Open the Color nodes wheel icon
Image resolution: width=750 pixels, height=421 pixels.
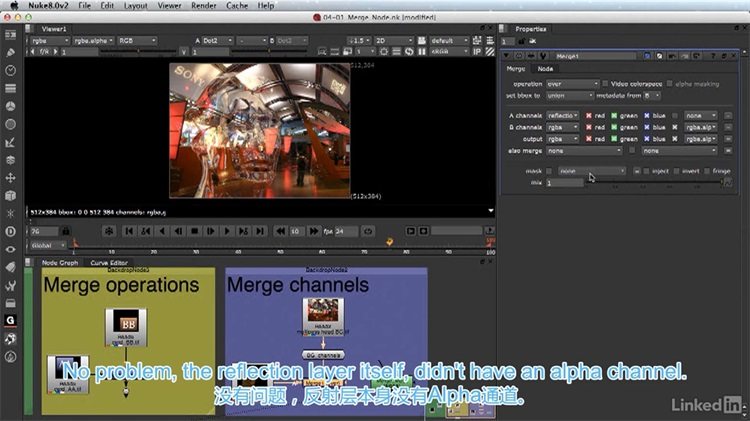pos(10,106)
